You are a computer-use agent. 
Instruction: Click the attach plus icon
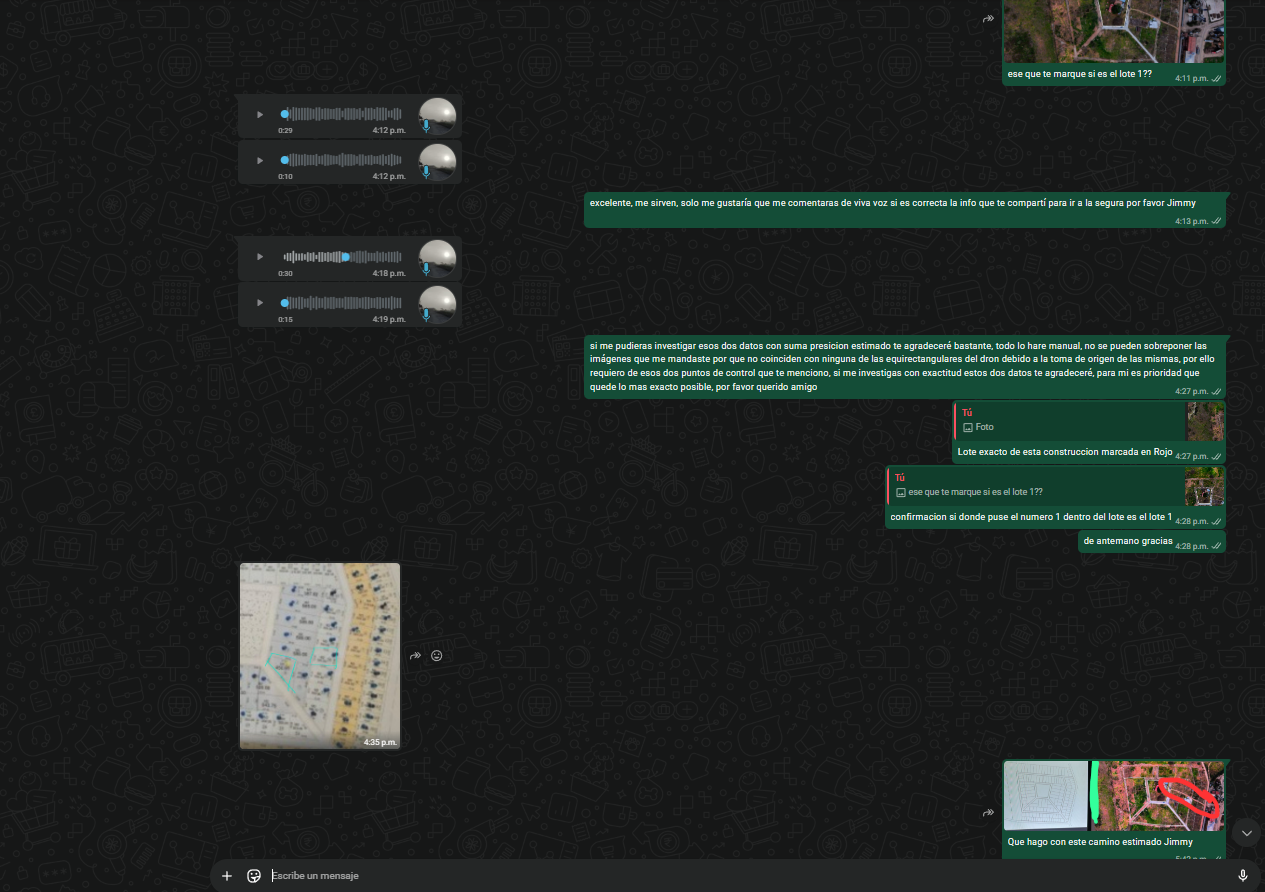[x=227, y=876]
